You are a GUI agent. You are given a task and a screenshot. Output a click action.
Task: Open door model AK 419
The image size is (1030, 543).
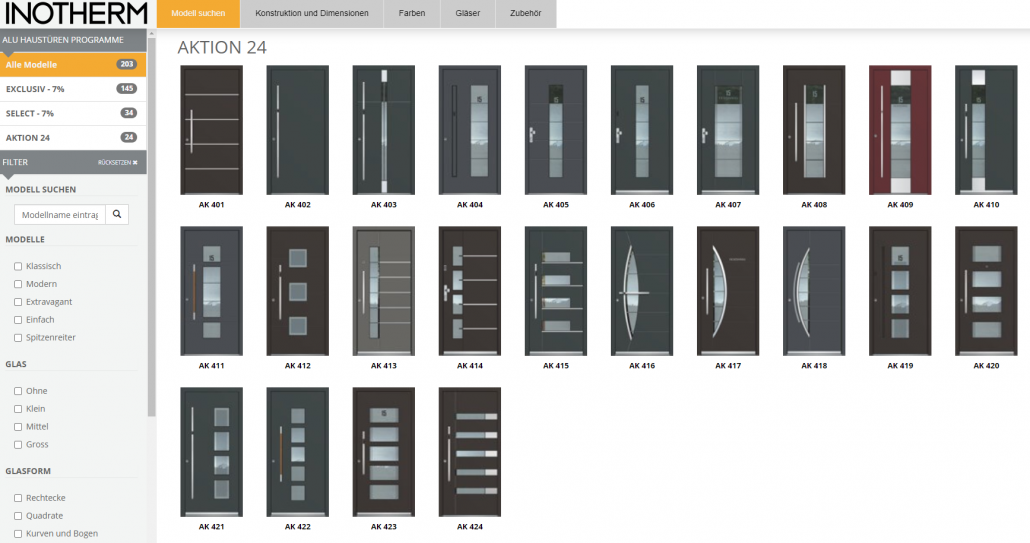[900, 291]
